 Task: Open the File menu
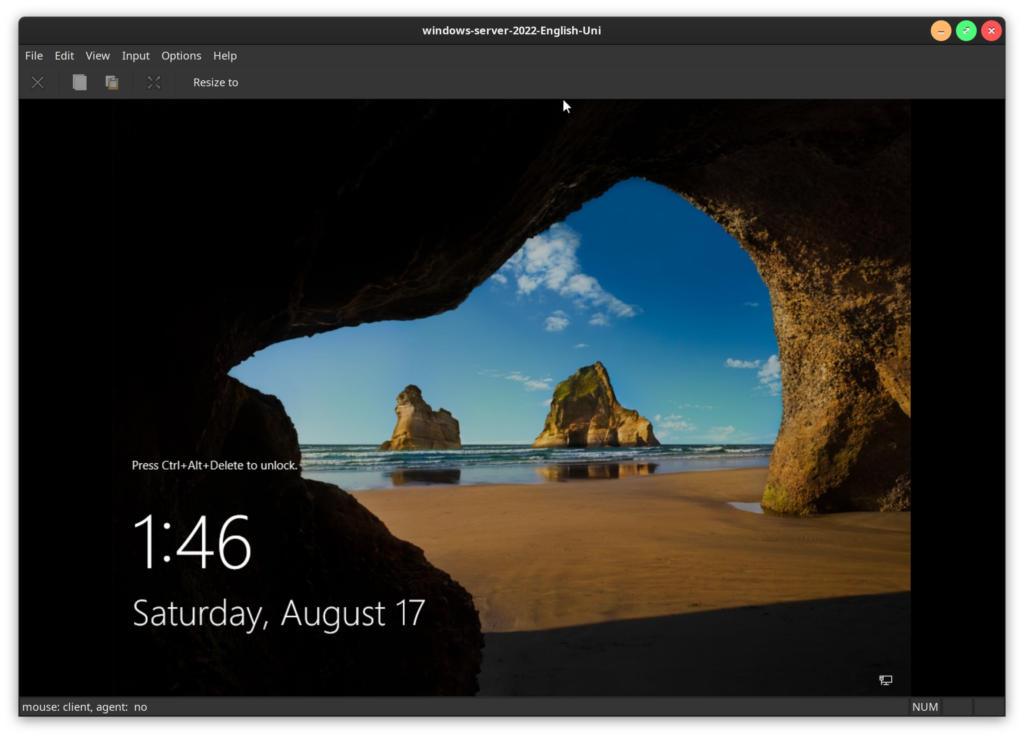34,56
